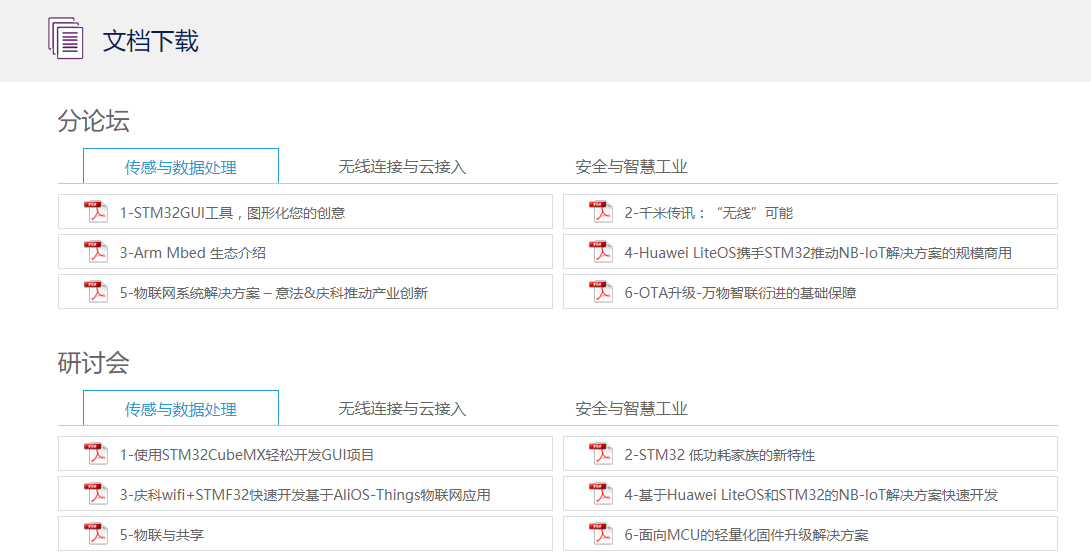Viewport: 1091px width, 558px height.
Task: Click the document download icon in header
Action: [x=66, y=39]
